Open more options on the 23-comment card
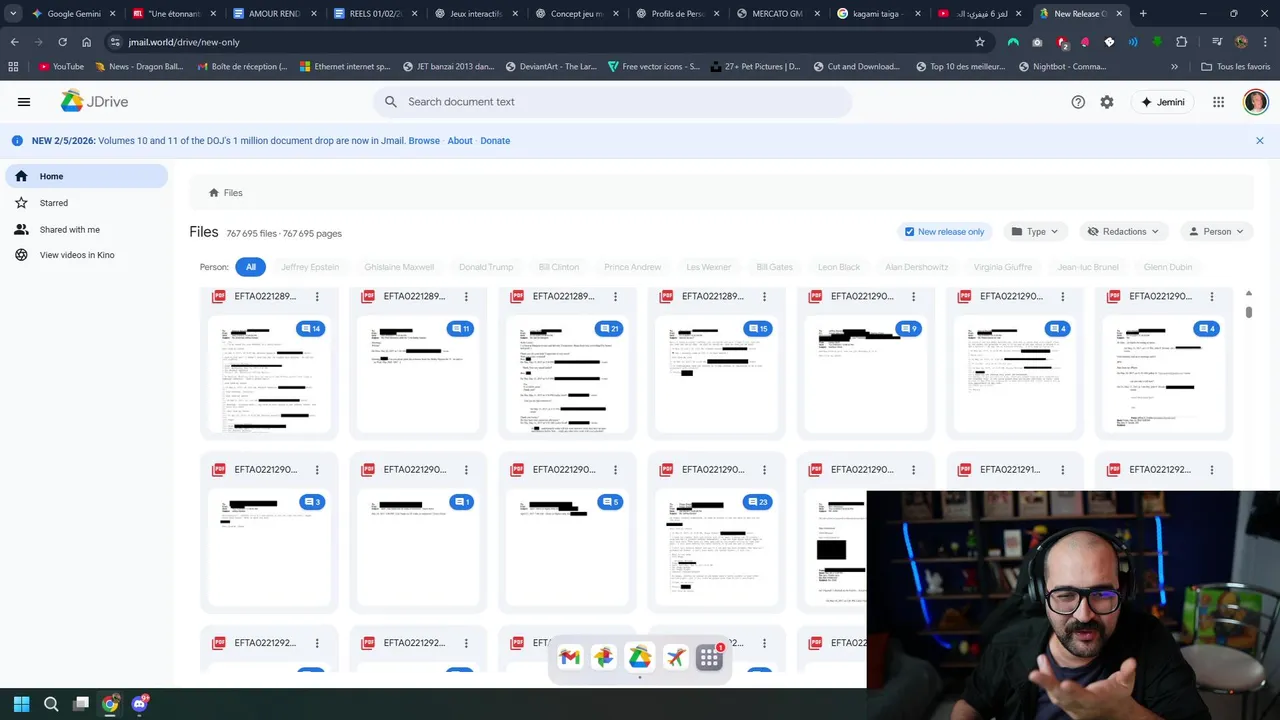 [x=764, y=470]
